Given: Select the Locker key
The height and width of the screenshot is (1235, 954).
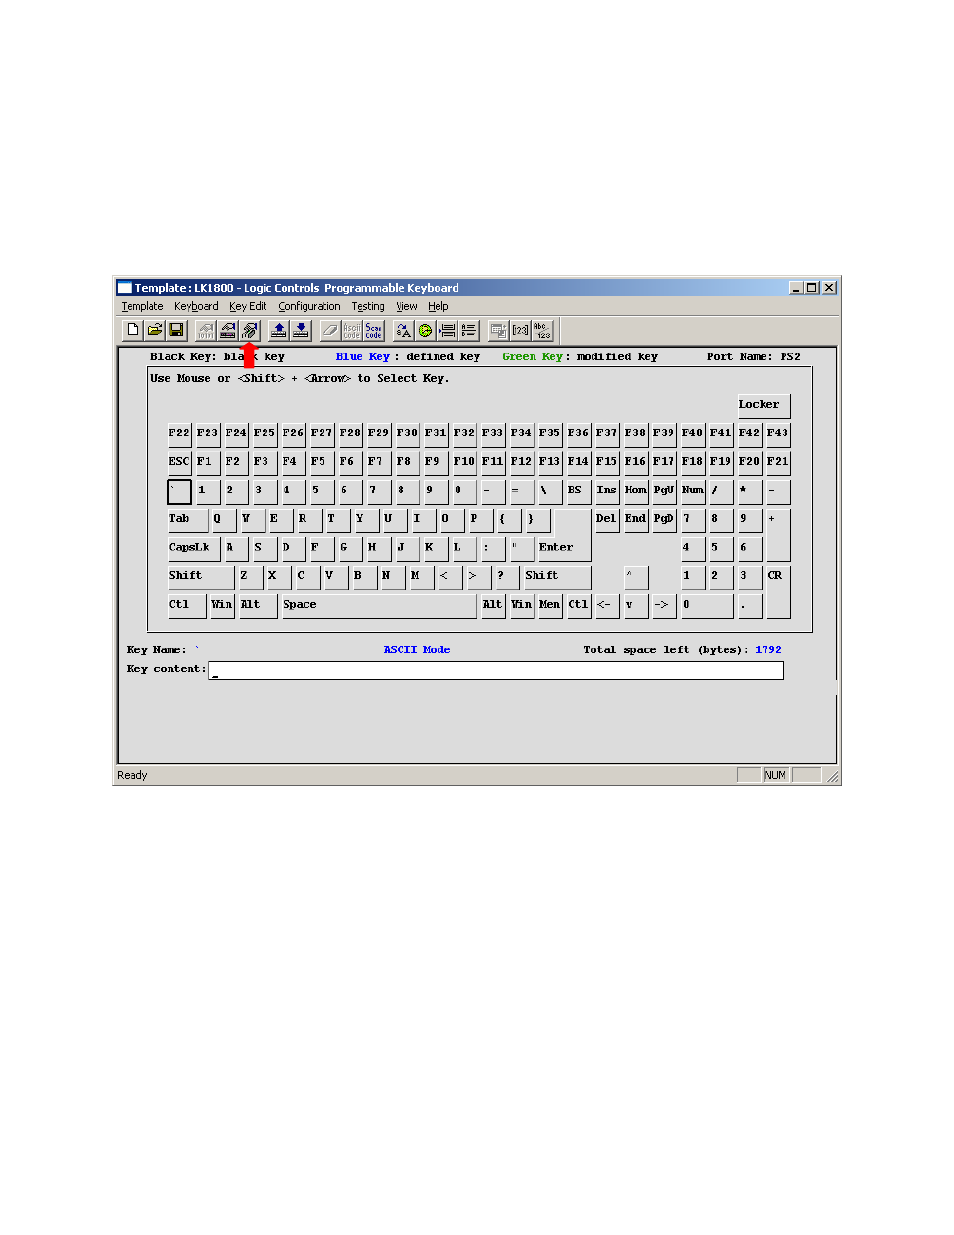Looking at the screenshot, I should [x=764, y=405].
